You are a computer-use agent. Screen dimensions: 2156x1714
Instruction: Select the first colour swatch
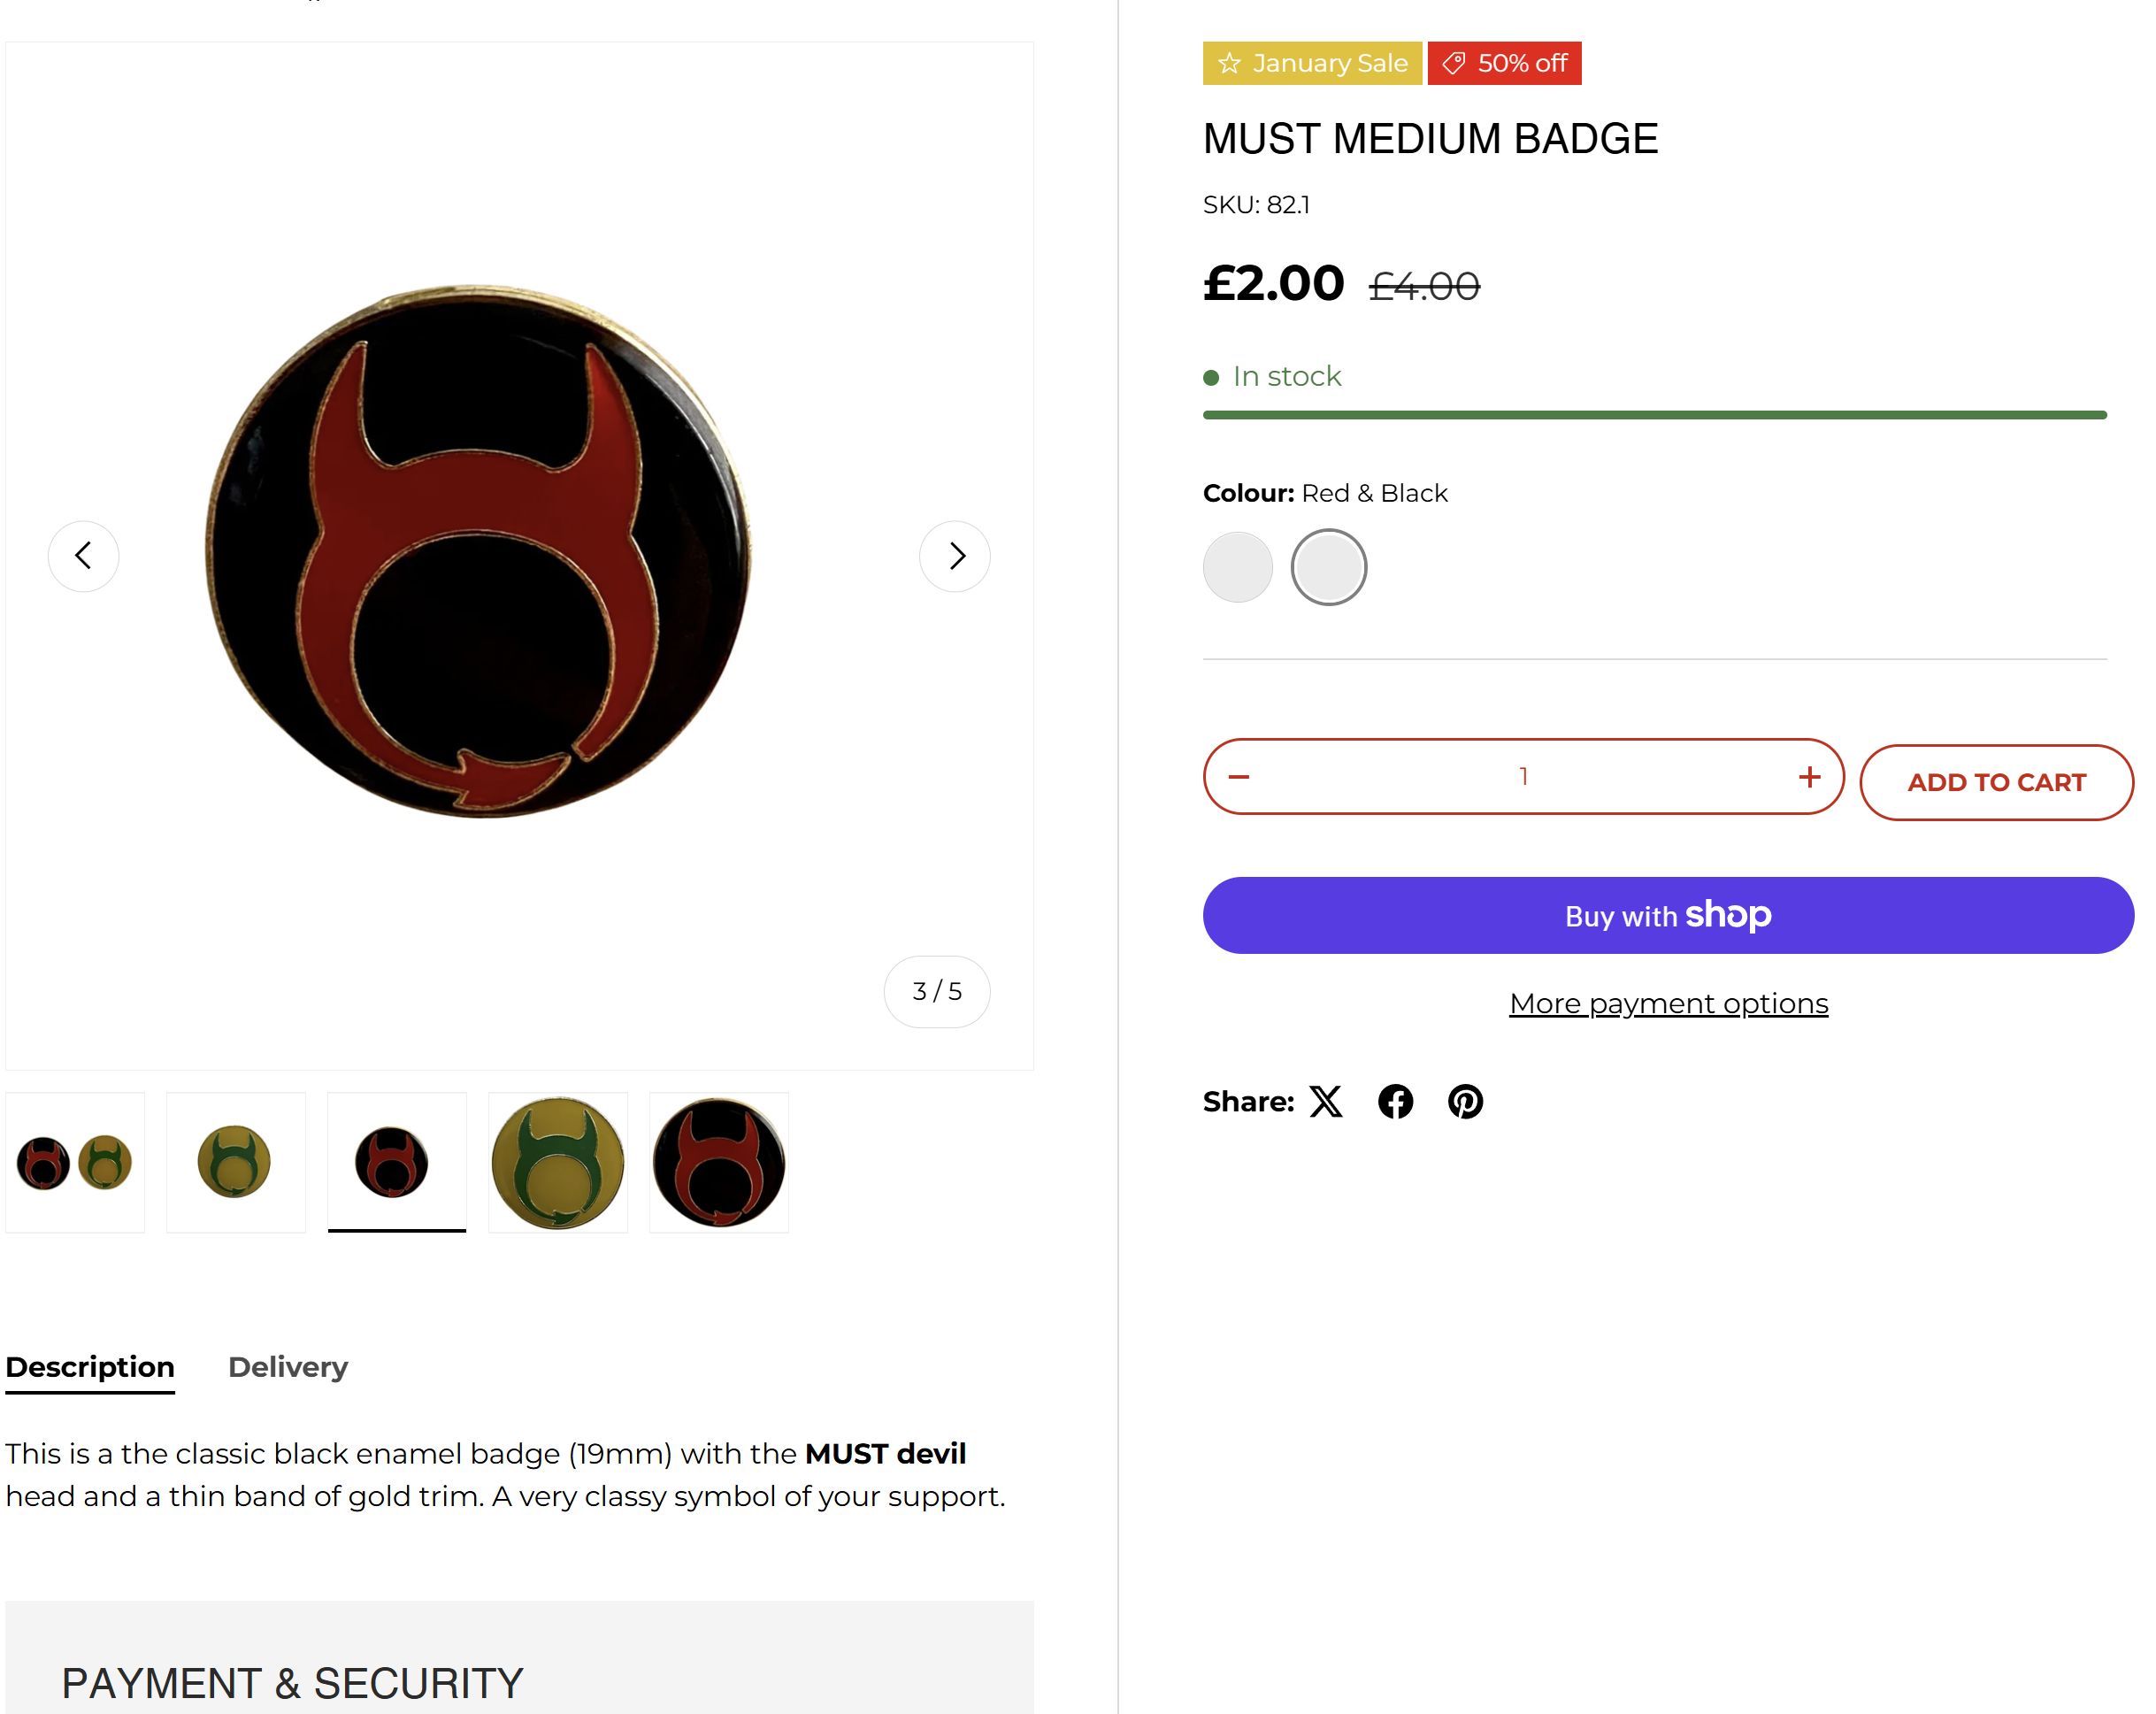[1238, 567]
